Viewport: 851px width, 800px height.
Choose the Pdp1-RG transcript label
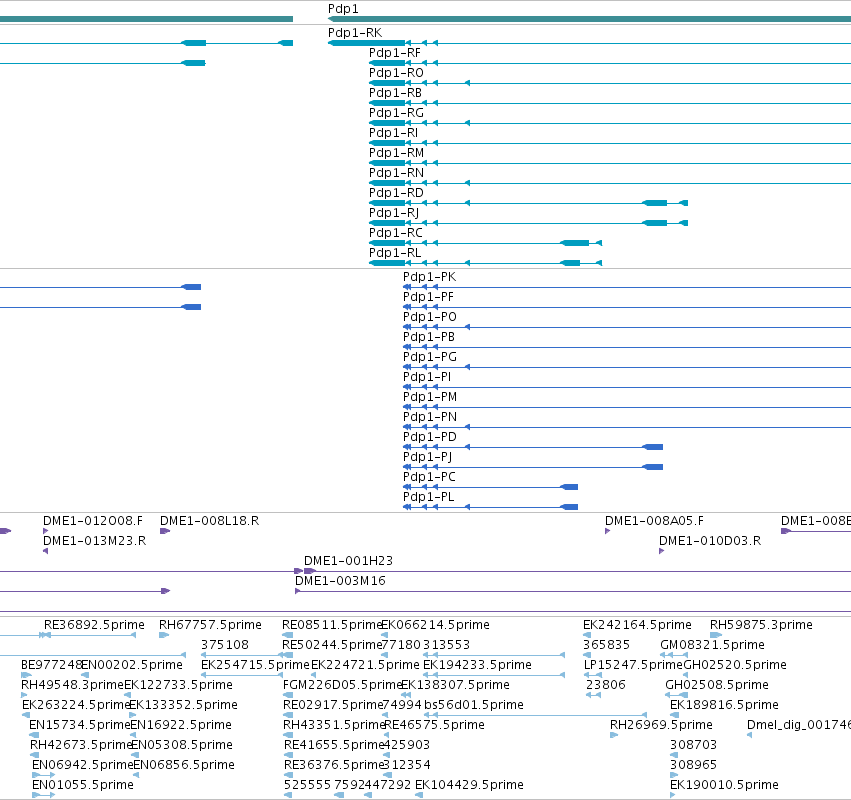tap(396, 113)
